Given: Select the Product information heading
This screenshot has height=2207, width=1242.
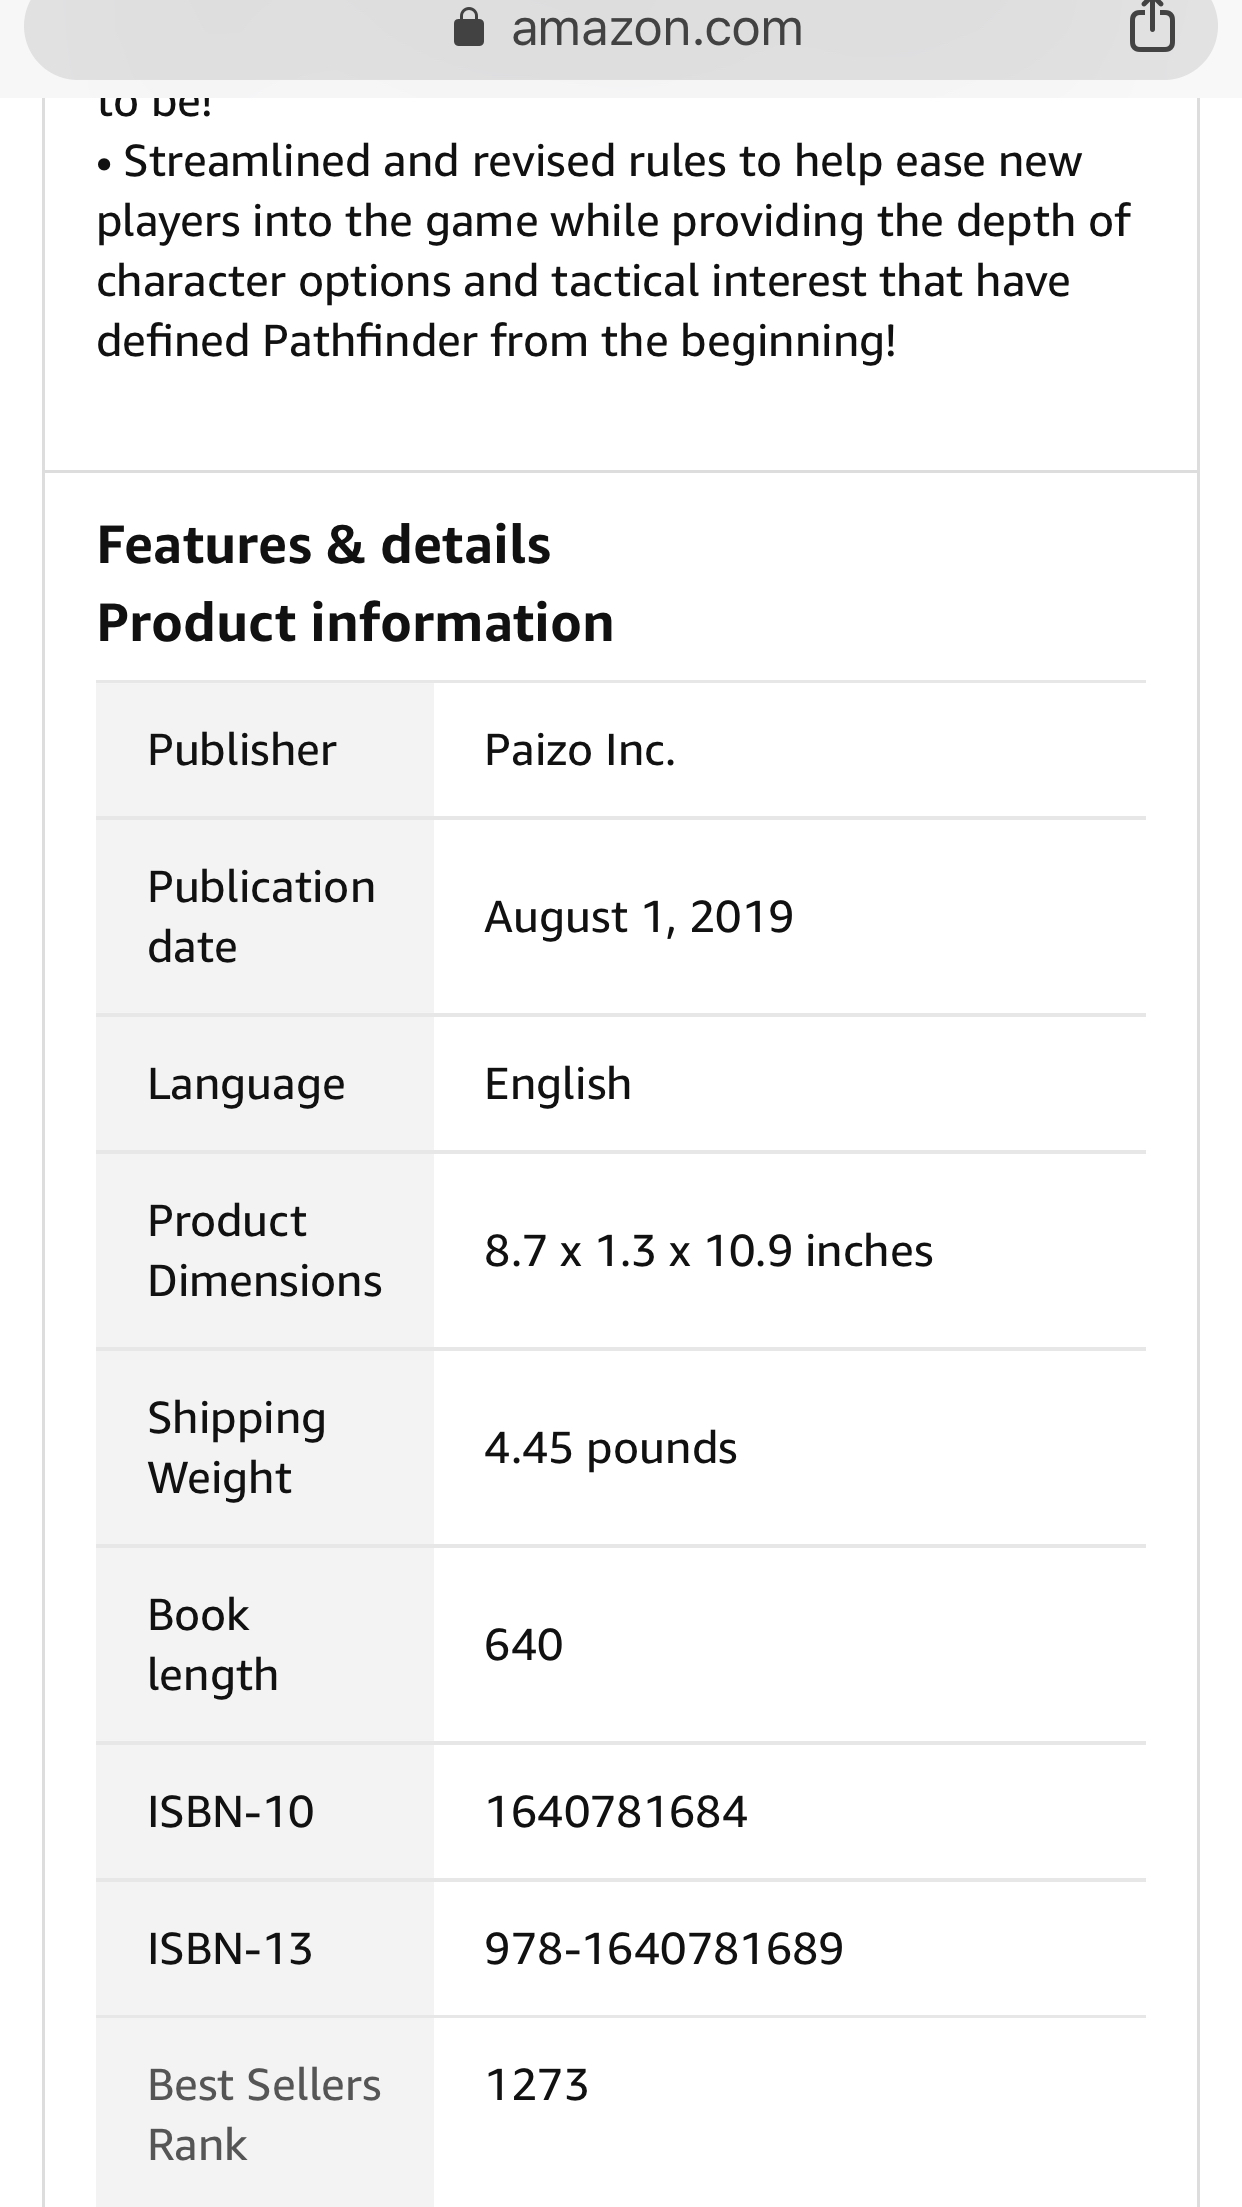Looking at the screenshot, I should (x=355, y=623).
